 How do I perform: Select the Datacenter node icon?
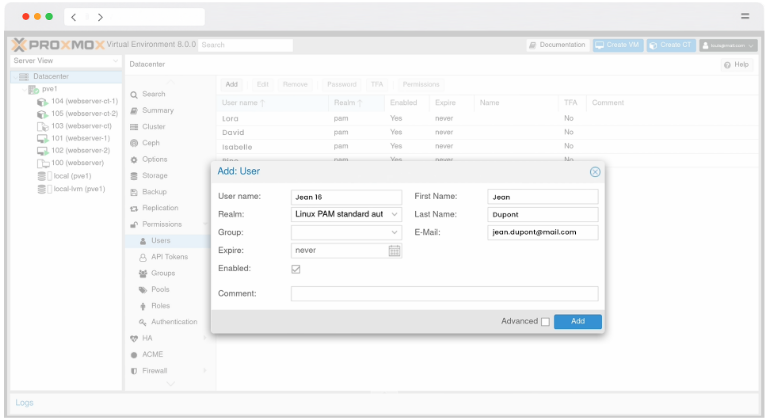click(24, 76)
